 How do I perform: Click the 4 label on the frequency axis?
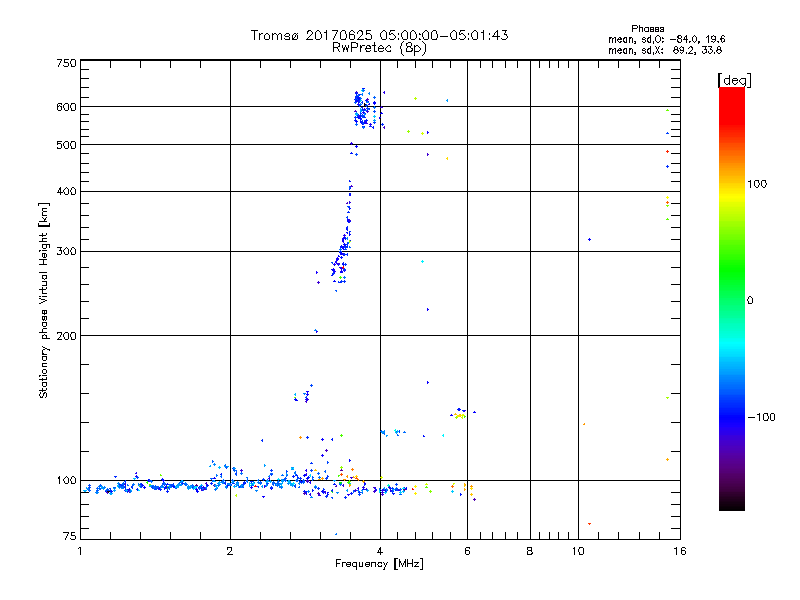point(380,551)
